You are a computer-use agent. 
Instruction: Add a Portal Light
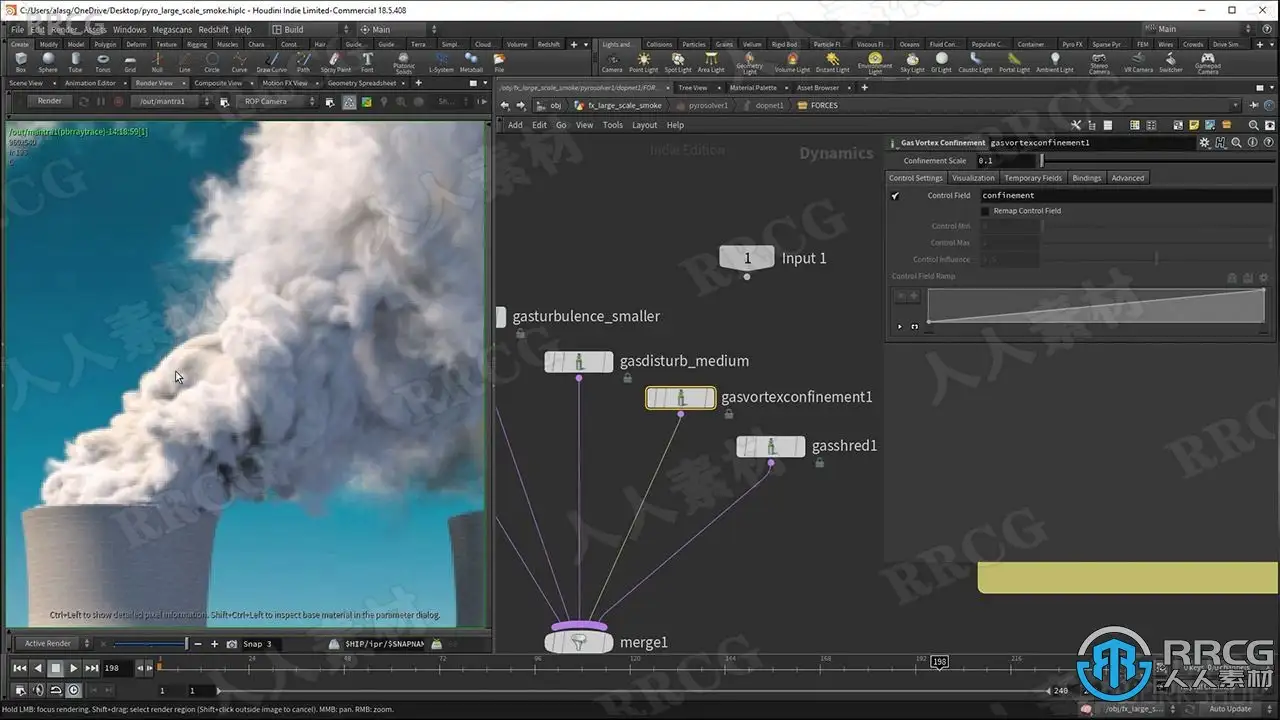coord(1014,62)
